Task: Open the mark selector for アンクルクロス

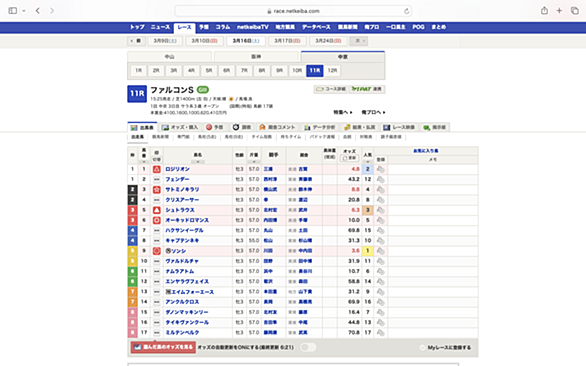Action: (157, 302)
